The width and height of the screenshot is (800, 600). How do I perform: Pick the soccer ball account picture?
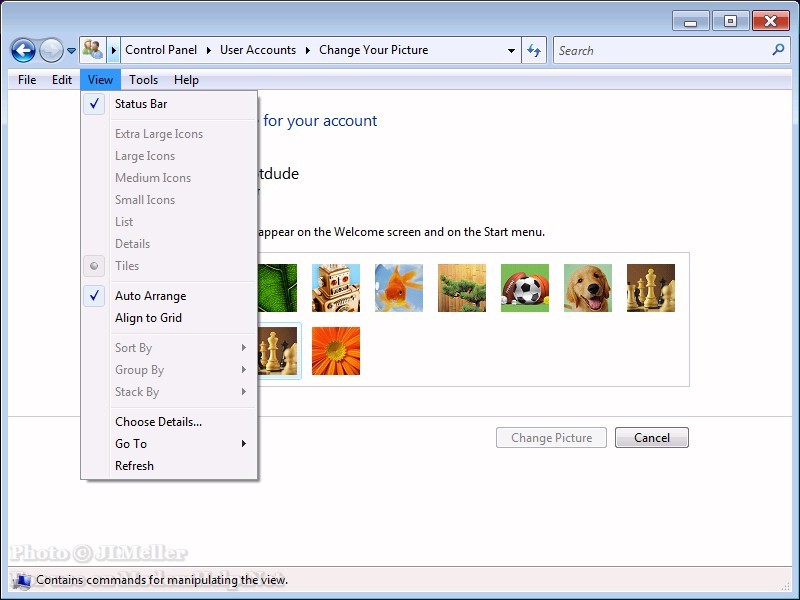tap(525, 288)
